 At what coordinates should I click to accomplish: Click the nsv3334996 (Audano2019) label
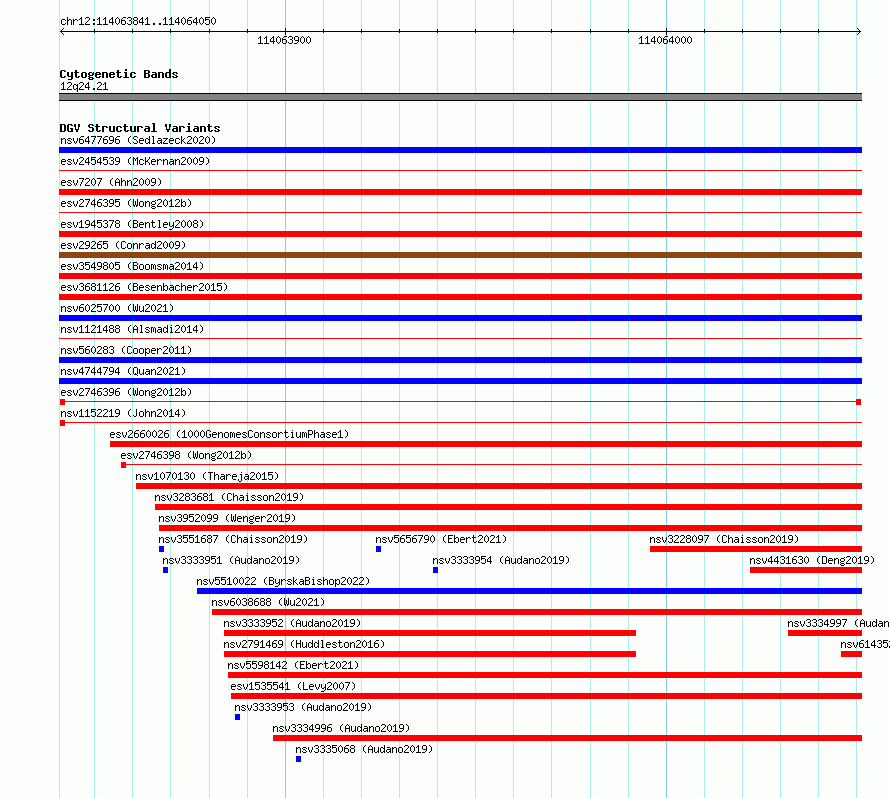(341, 728)
